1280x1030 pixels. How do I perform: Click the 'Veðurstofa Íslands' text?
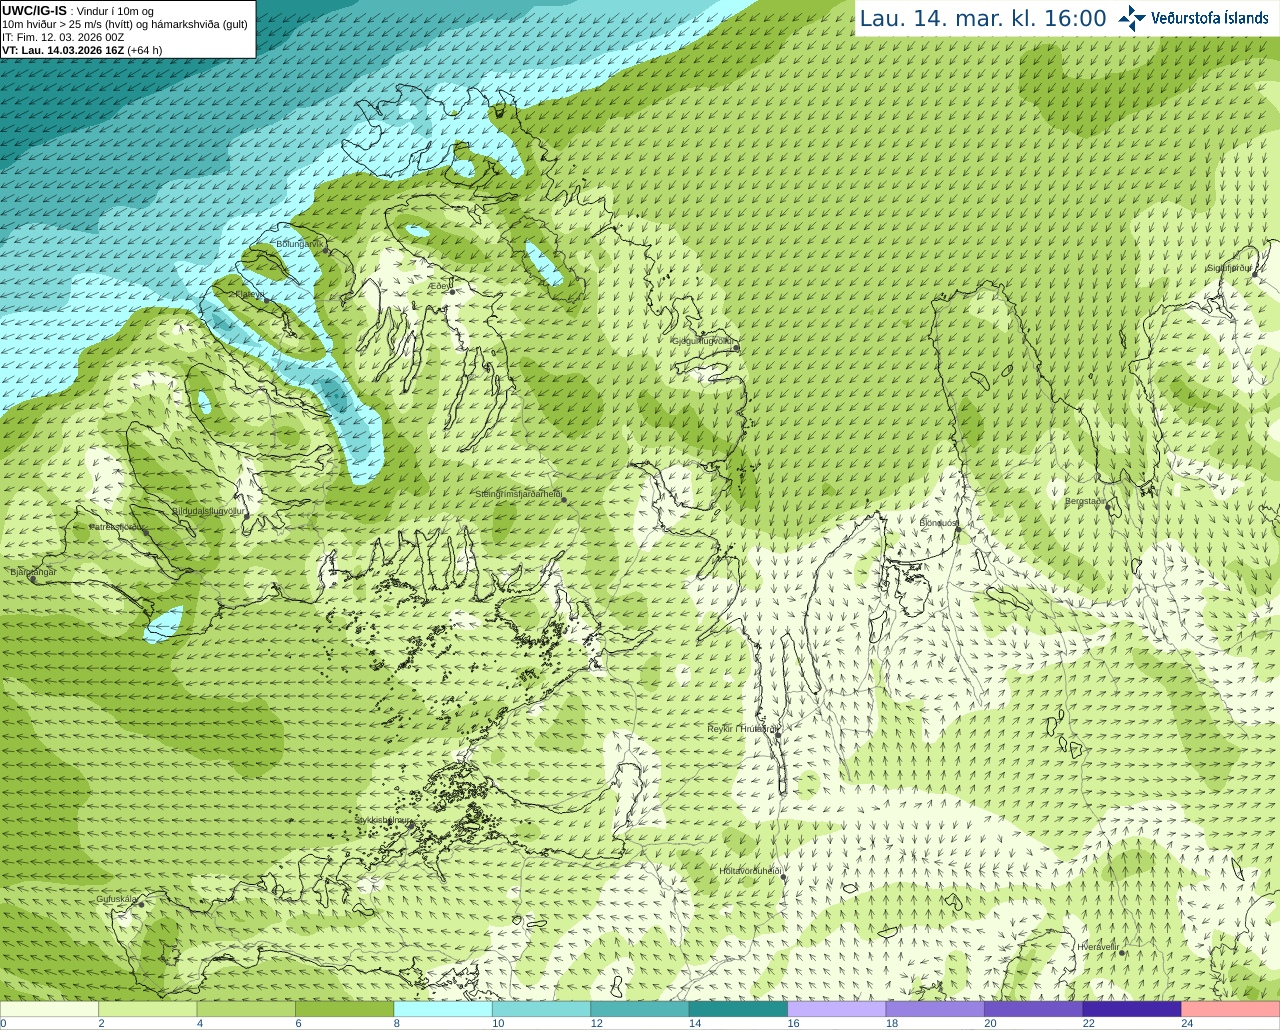(1209, 18)
